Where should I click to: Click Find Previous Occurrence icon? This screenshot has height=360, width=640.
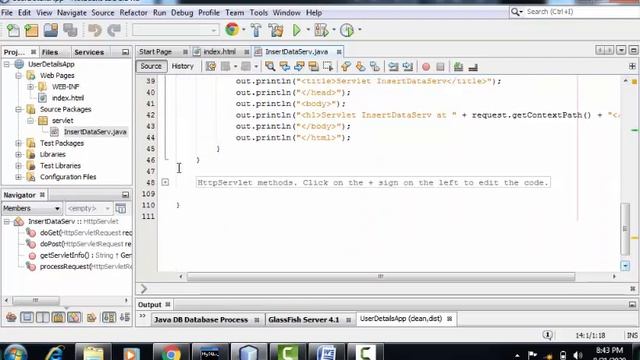click(284, 67)
